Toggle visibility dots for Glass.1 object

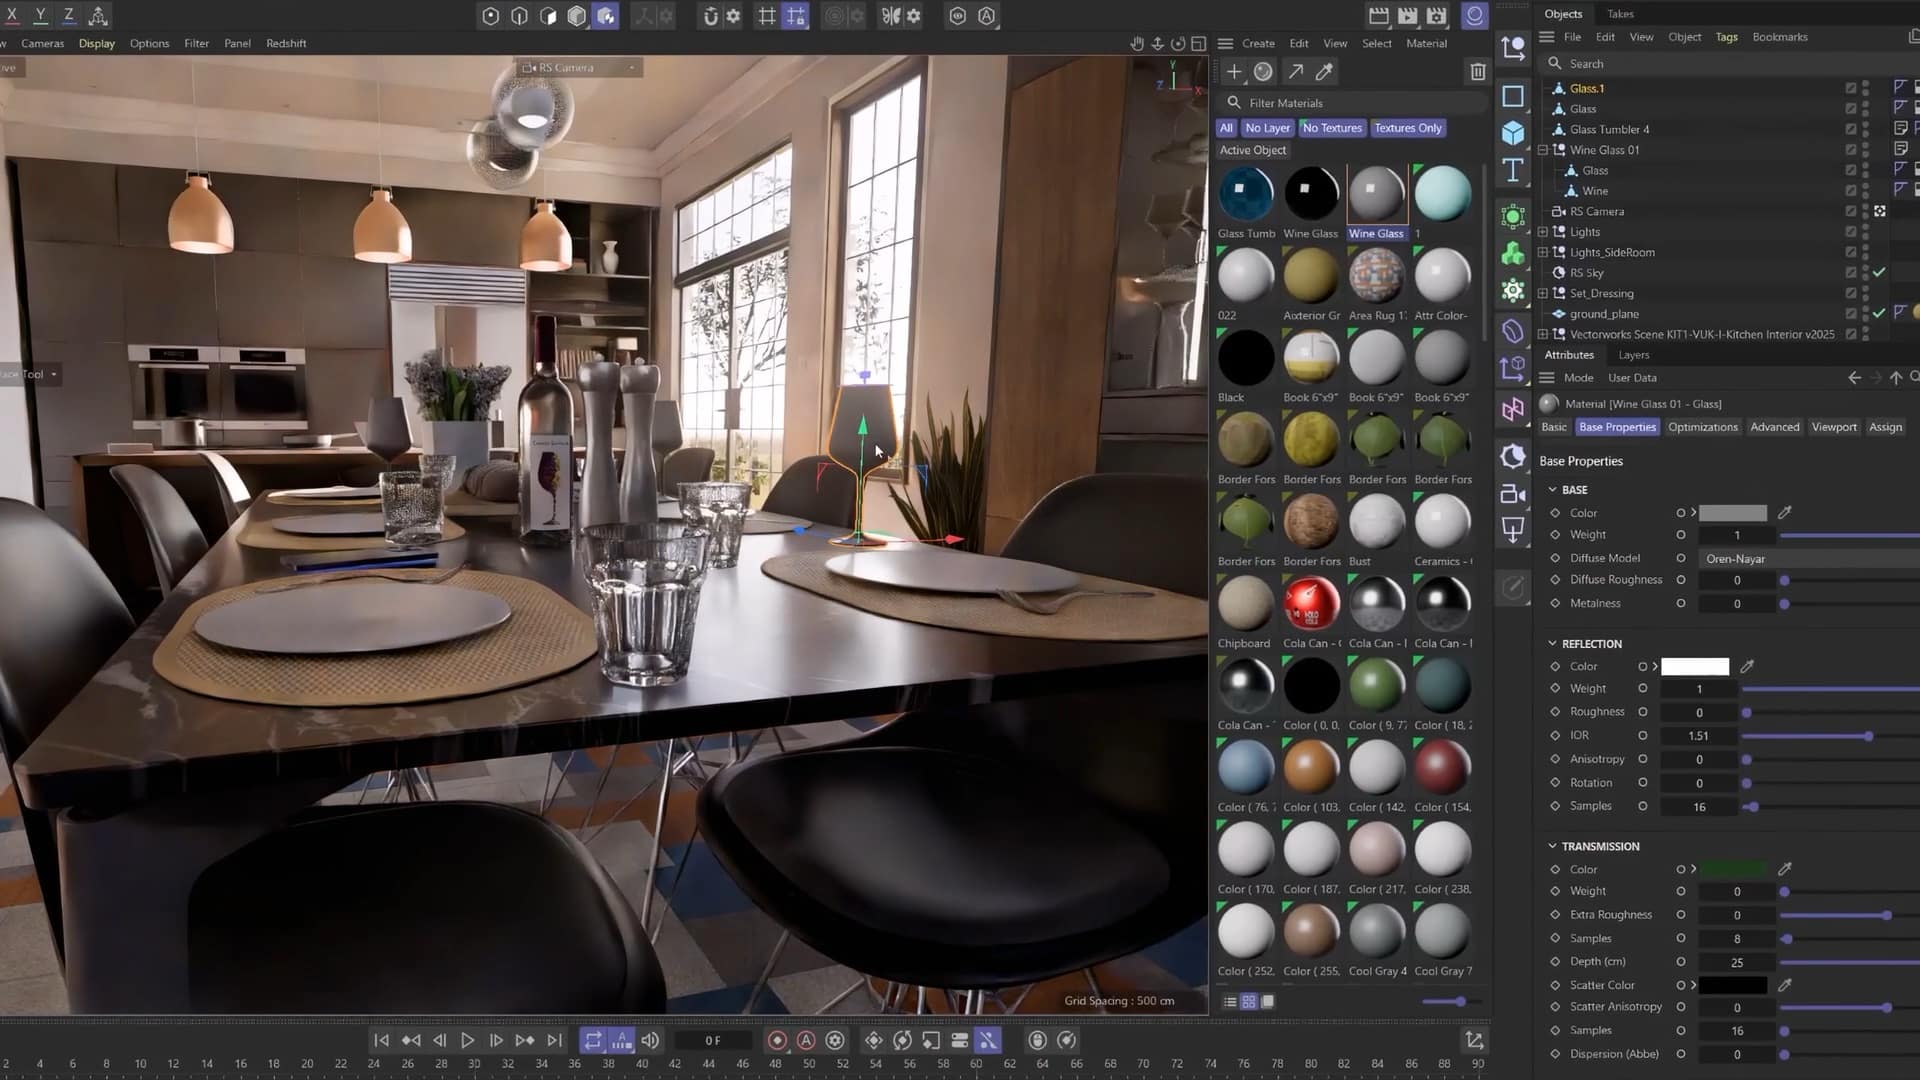(x=1866, y=88)
